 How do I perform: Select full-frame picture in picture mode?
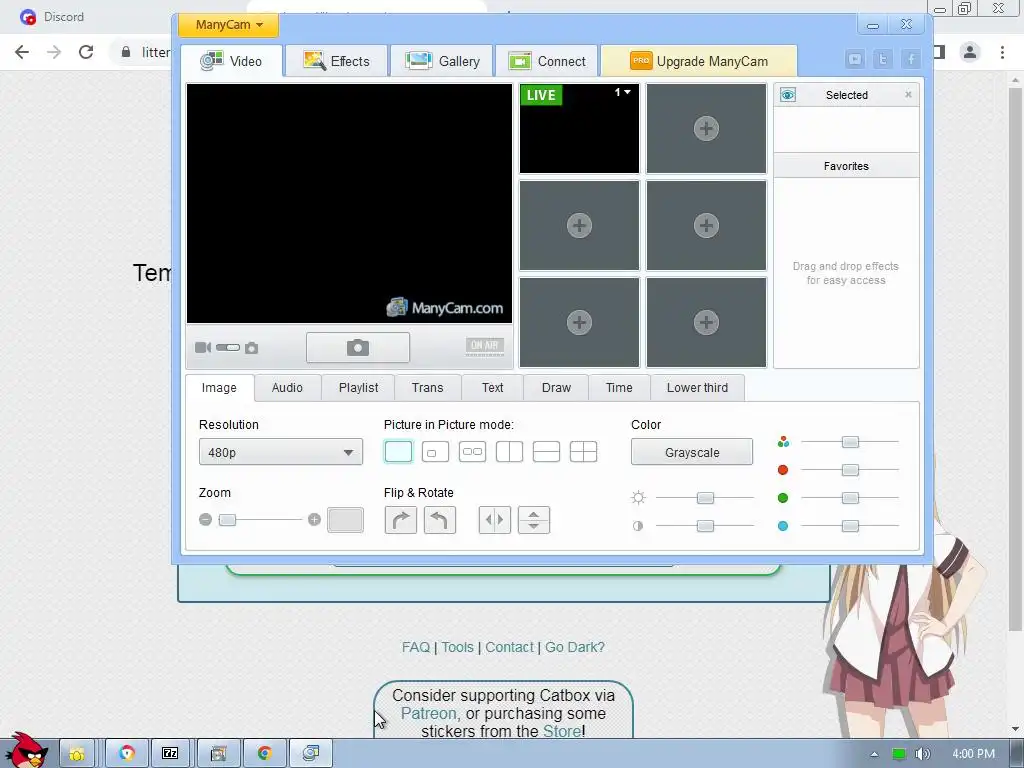(x=398, y=452)
